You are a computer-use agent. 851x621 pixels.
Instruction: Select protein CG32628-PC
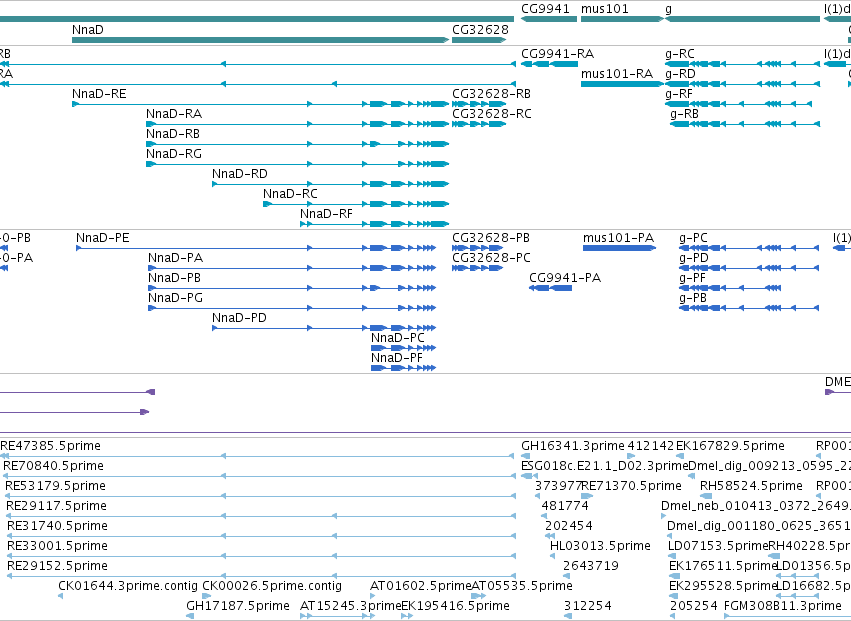click(478, 268)
